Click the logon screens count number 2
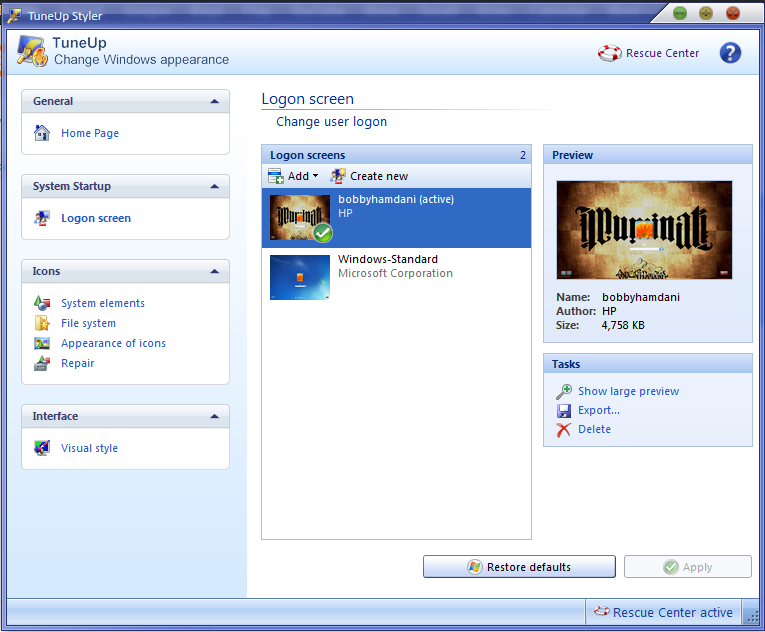 click(x=523, y=155)
